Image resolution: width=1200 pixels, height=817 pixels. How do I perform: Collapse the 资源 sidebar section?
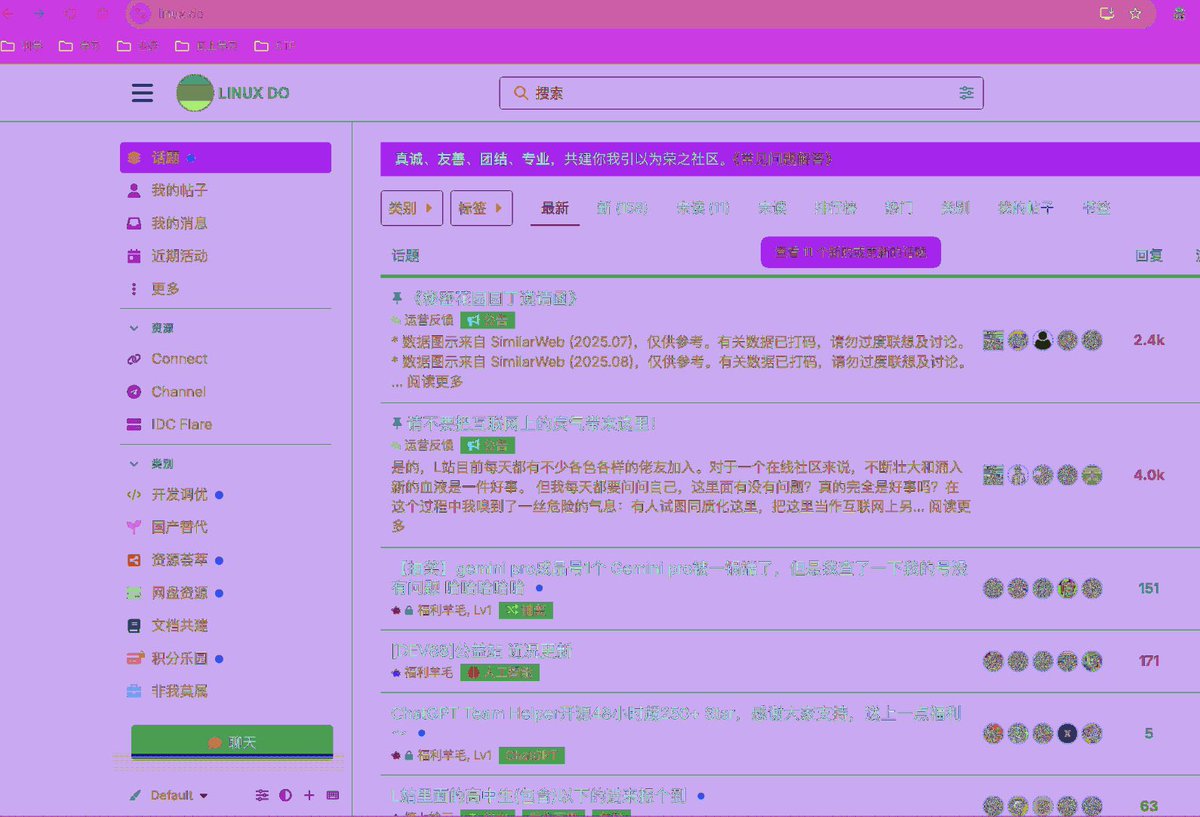(x=153, y=328)
